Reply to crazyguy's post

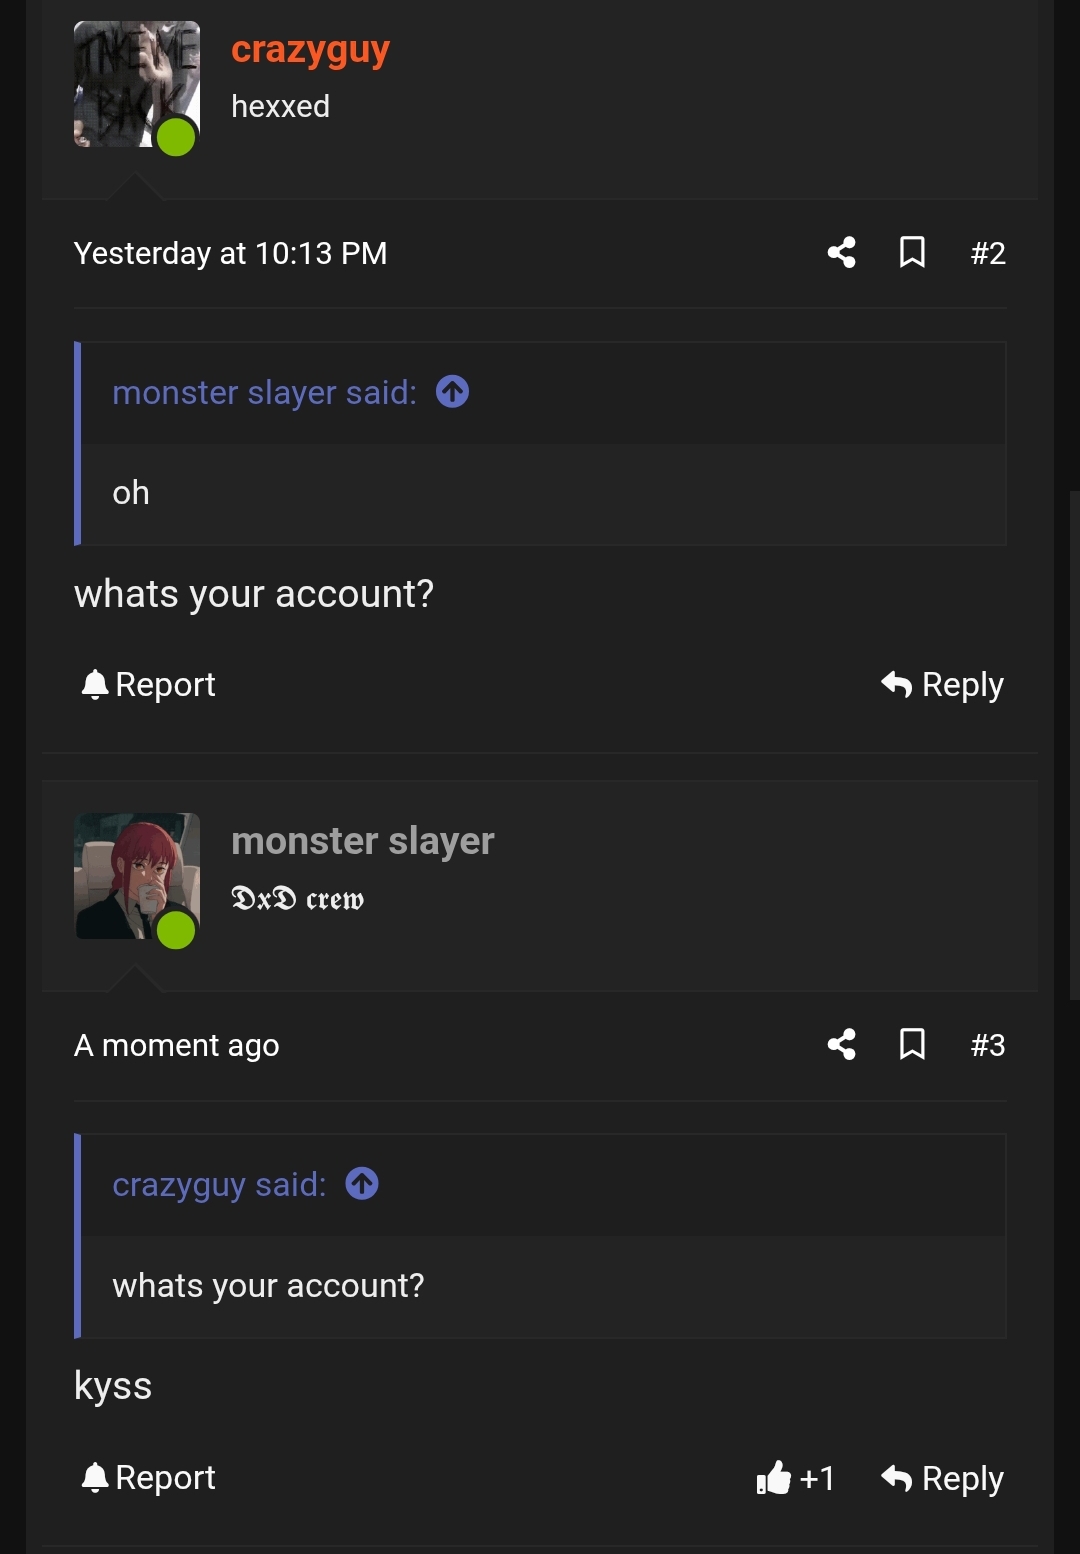click(942, 685)
